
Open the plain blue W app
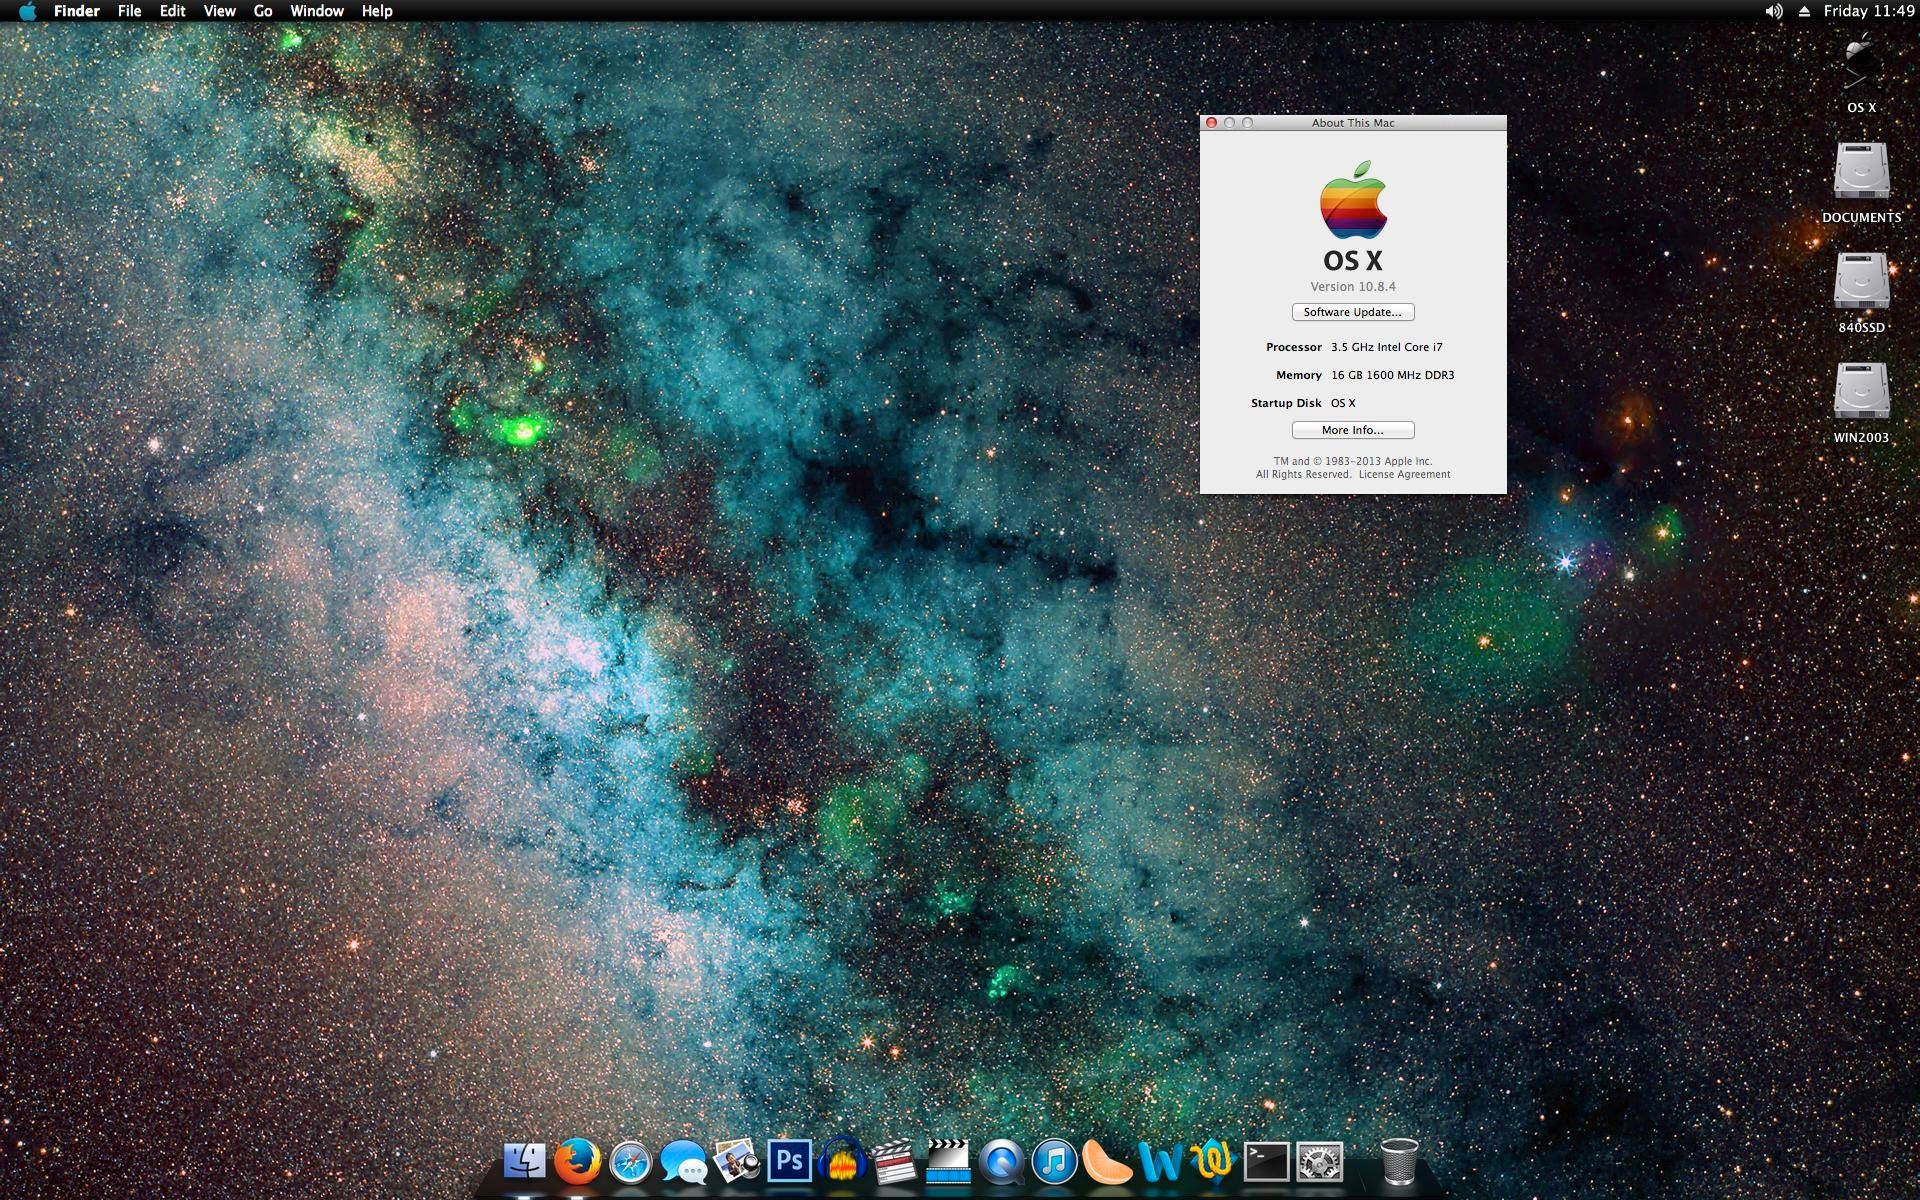1160,1163
